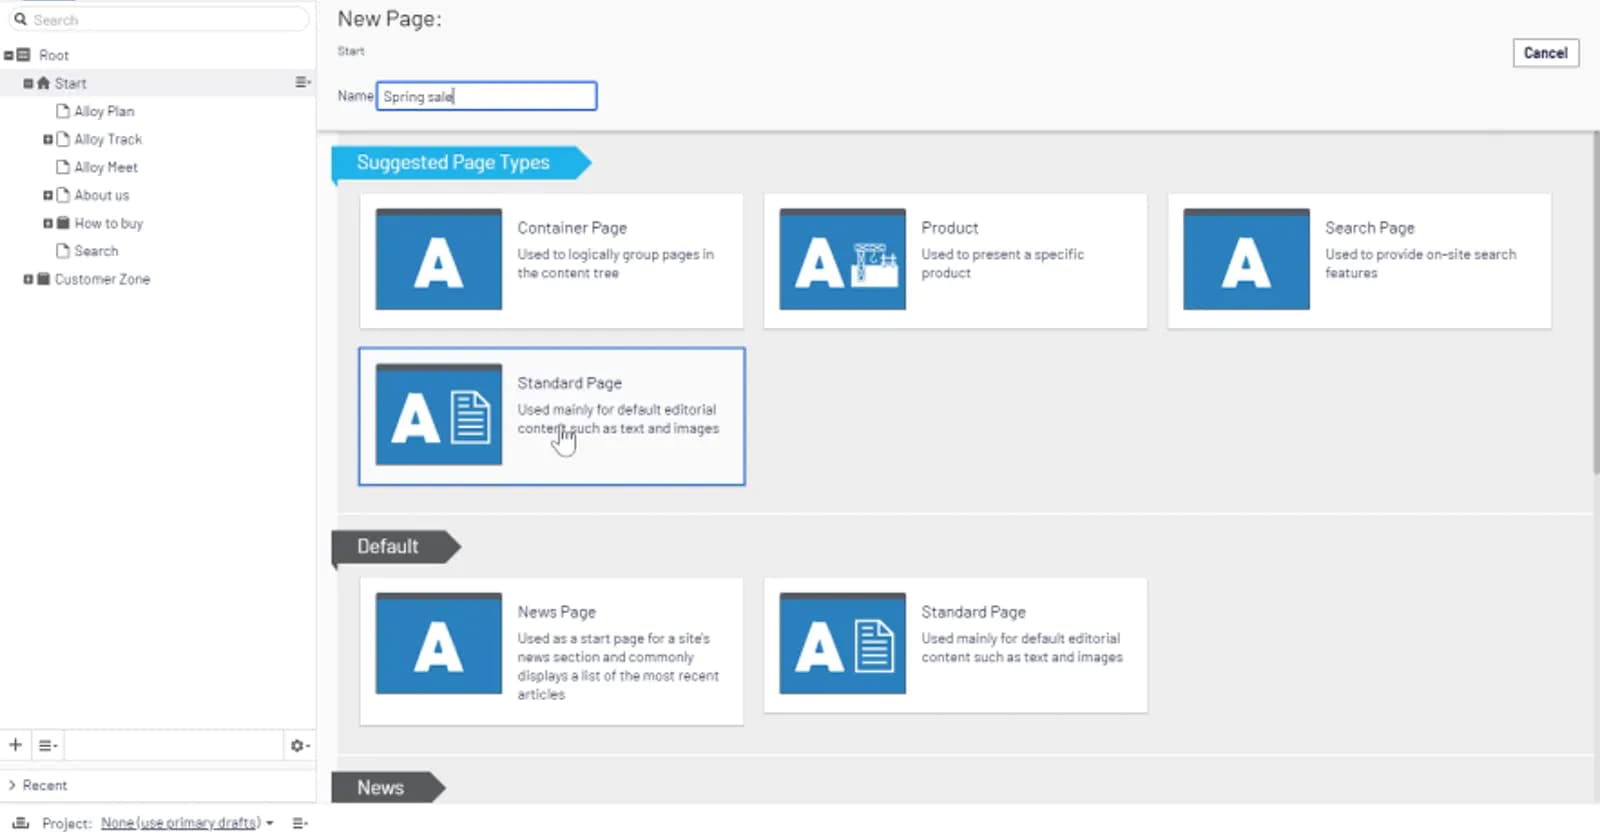Select How to buy in the tree
The image size is (1600, 840).
pyautogui.click(x=109, y=223)
